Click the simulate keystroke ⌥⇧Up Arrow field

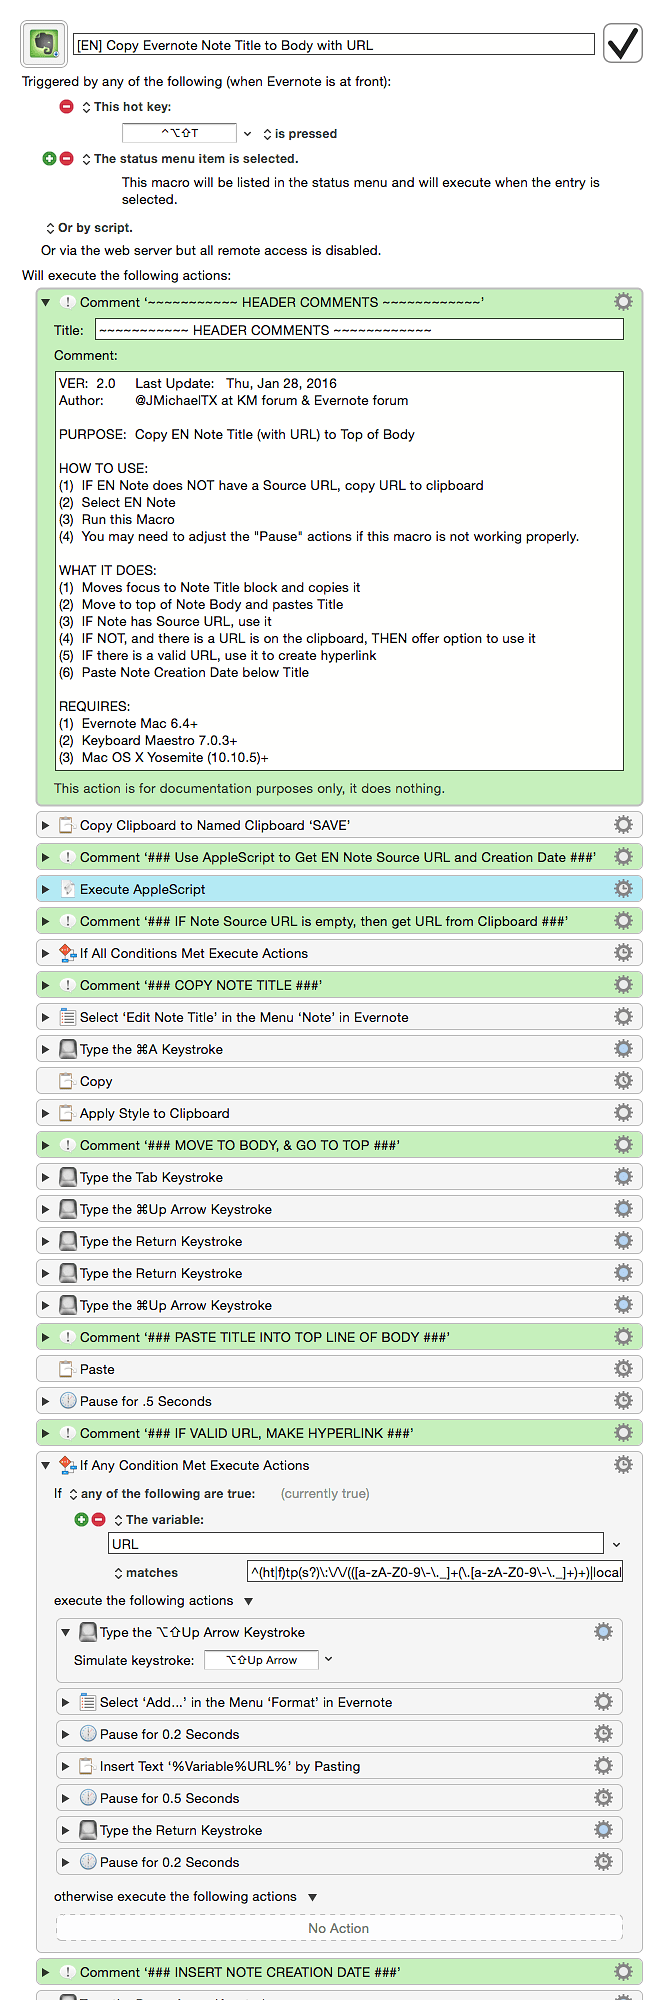pos(261,1660)
